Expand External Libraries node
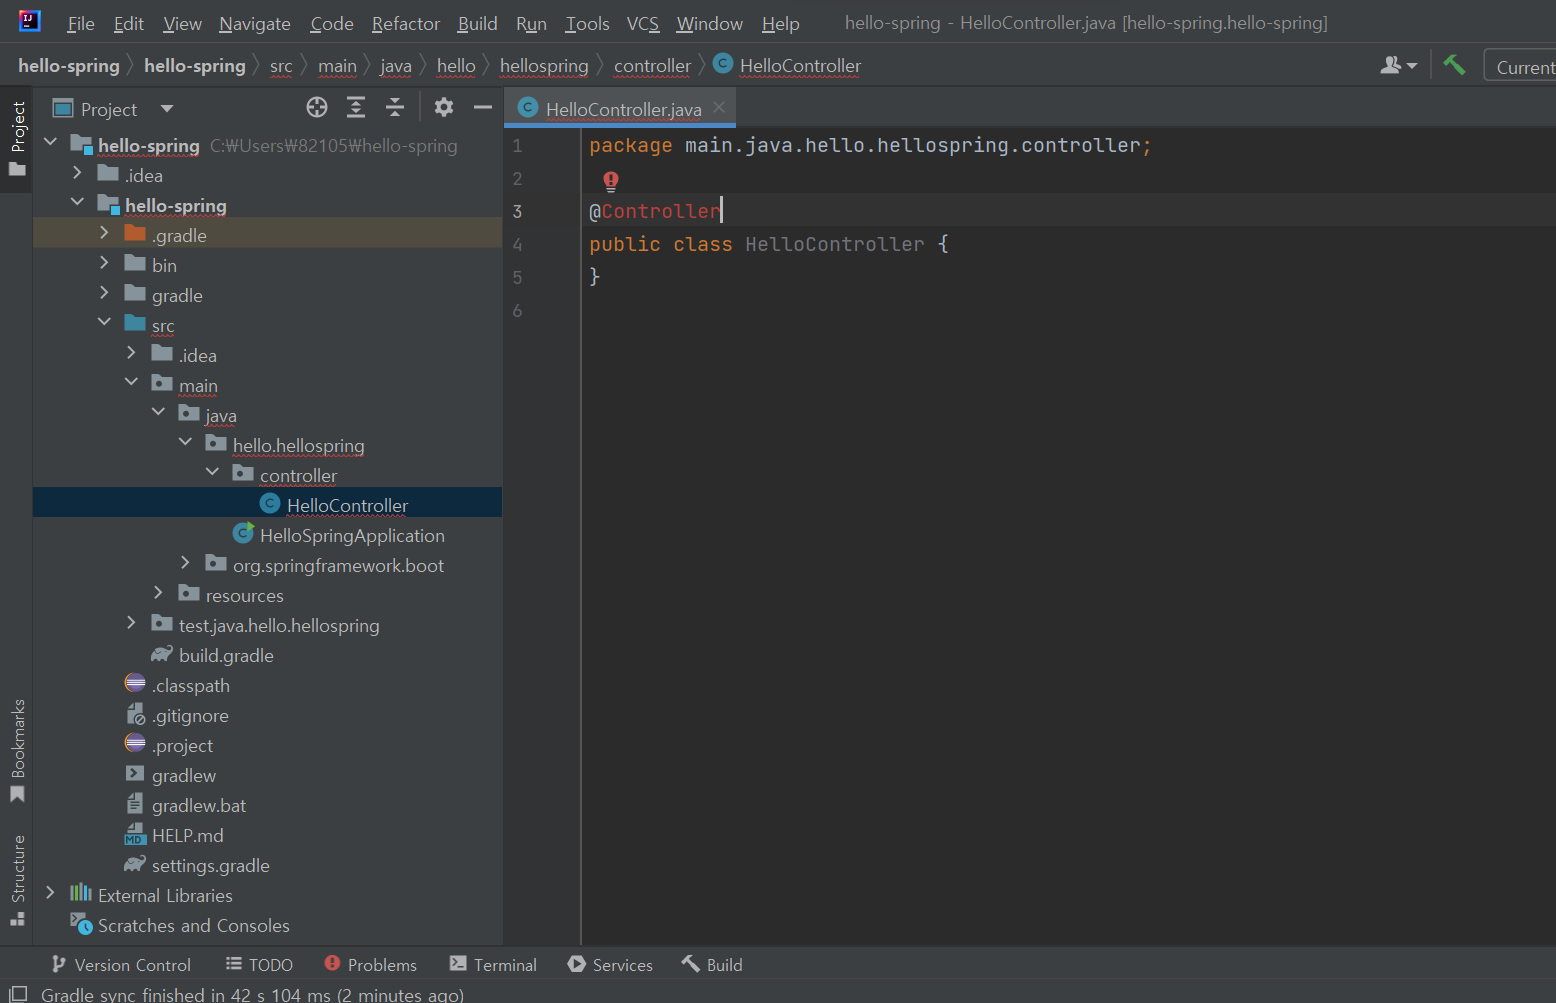The height and width of the screenshot is (1003, 1556). (x=51, y=892)
